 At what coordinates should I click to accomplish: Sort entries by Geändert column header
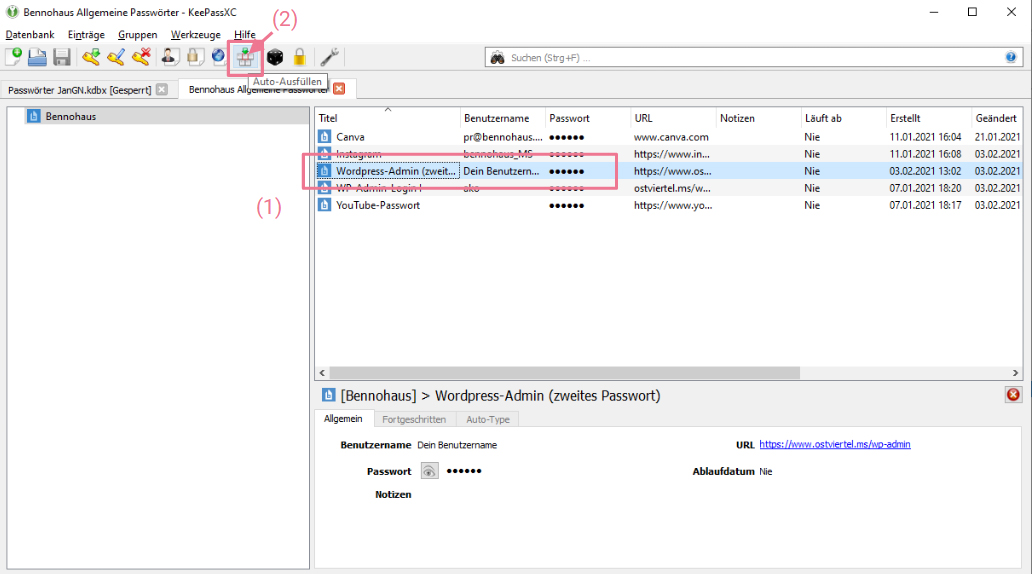pyautogui.click(x=996, y=118)
